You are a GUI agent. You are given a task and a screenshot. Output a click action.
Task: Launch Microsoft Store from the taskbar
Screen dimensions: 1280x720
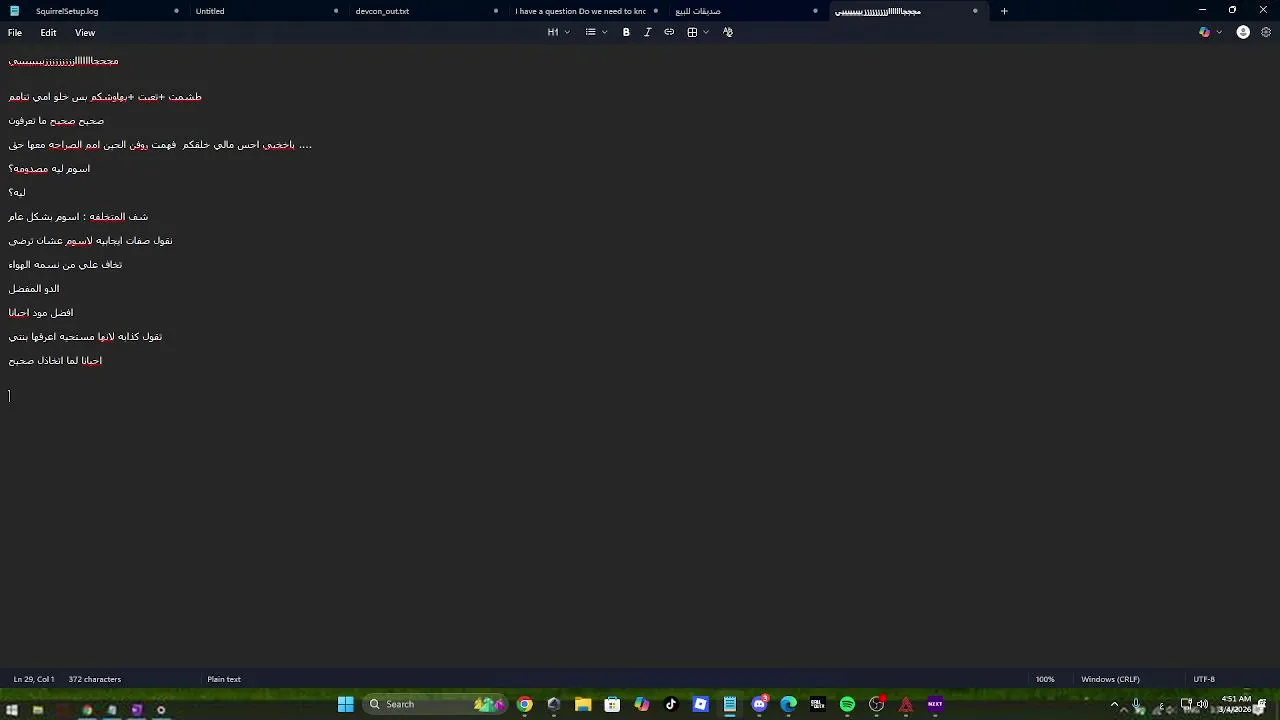[612, 704]
